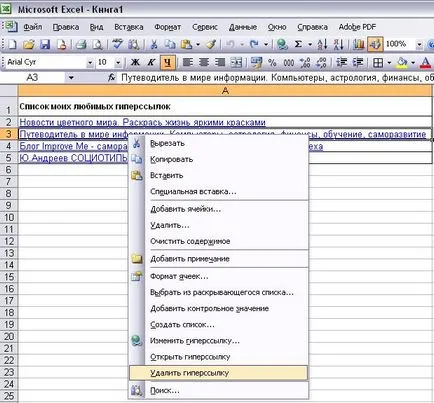Viewport: 434px width, 403px height.
Task: Open the Chart Wizard icon
Action: click(x=358, y=44)
